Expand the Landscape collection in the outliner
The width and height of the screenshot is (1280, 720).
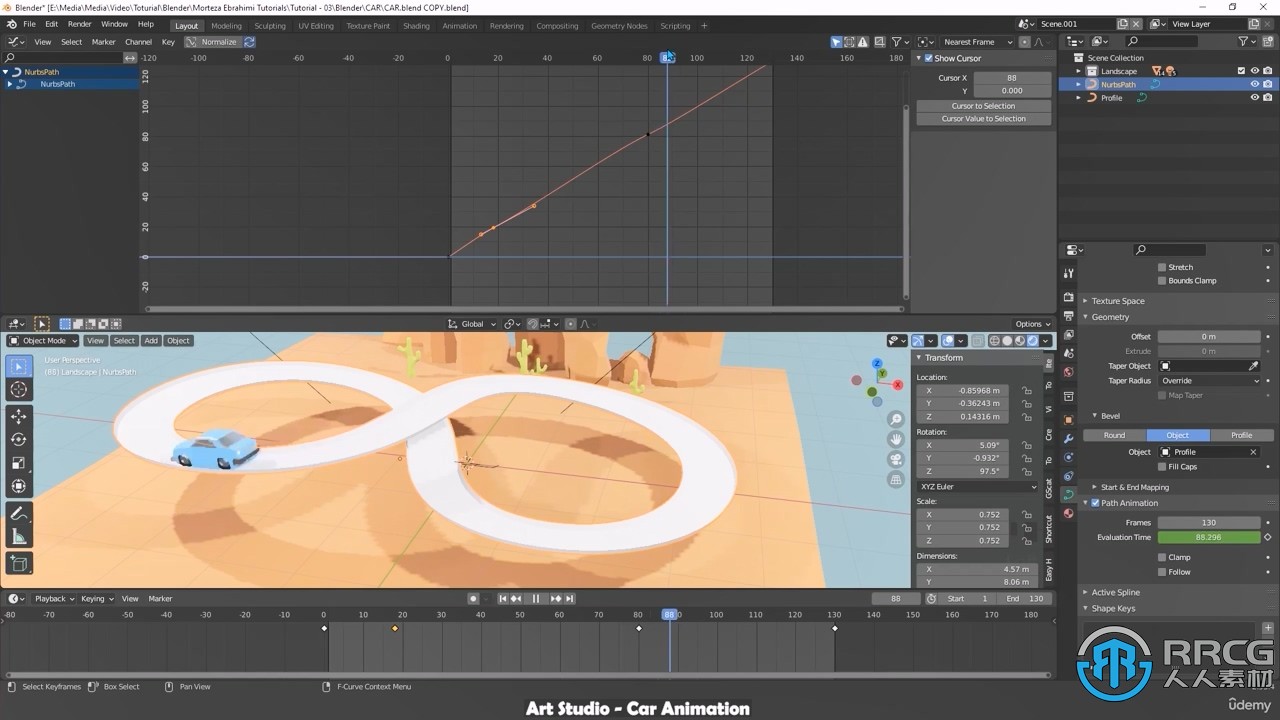pyautogui.click(x=1079, y=71)
